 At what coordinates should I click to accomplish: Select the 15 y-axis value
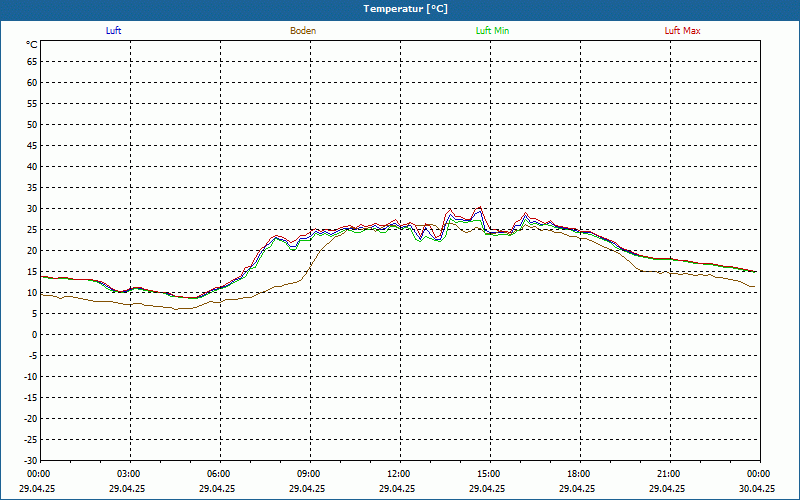(32, 272)
